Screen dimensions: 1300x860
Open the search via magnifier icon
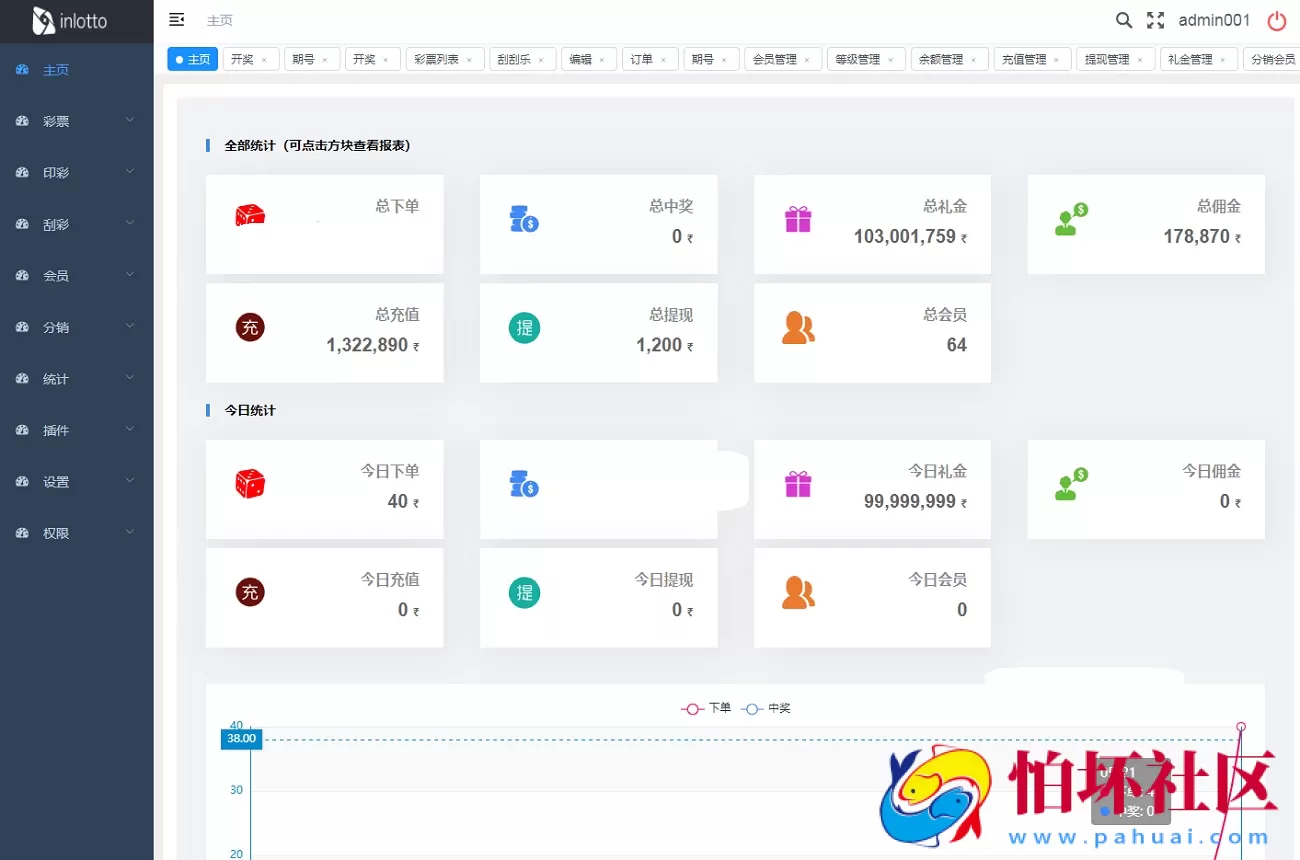[x=1123, y=20]
